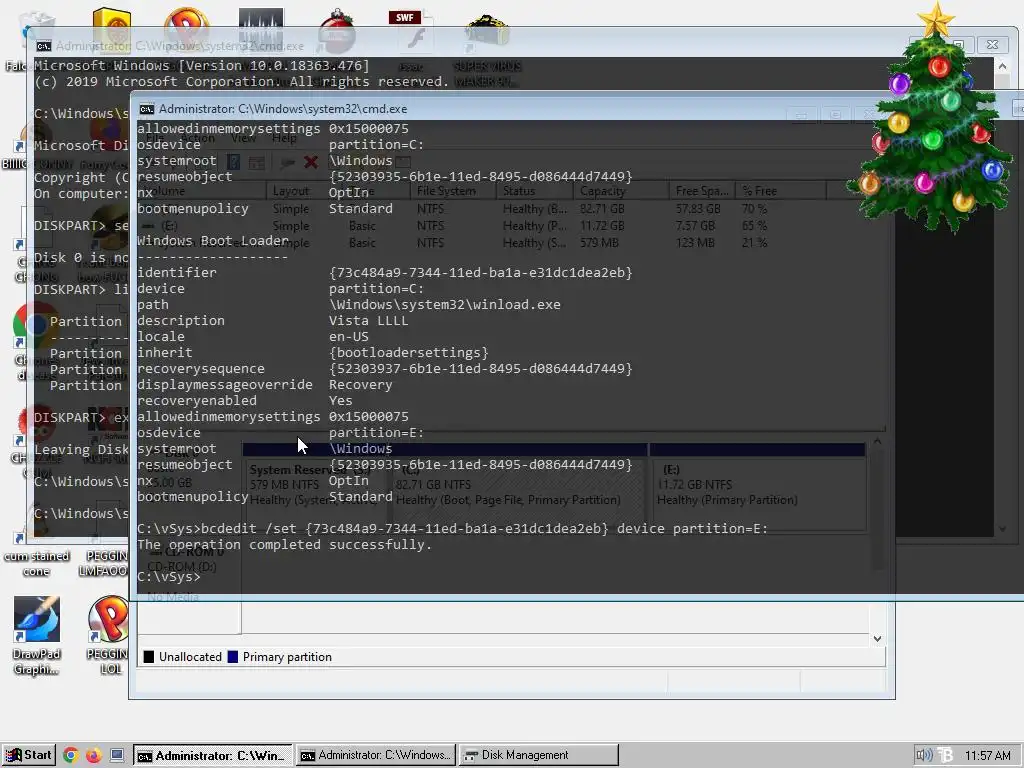Viewport: 1024px width, 768px height.
Task: Click the 'Primary partition' legend label
Action: tap(287, 657)
